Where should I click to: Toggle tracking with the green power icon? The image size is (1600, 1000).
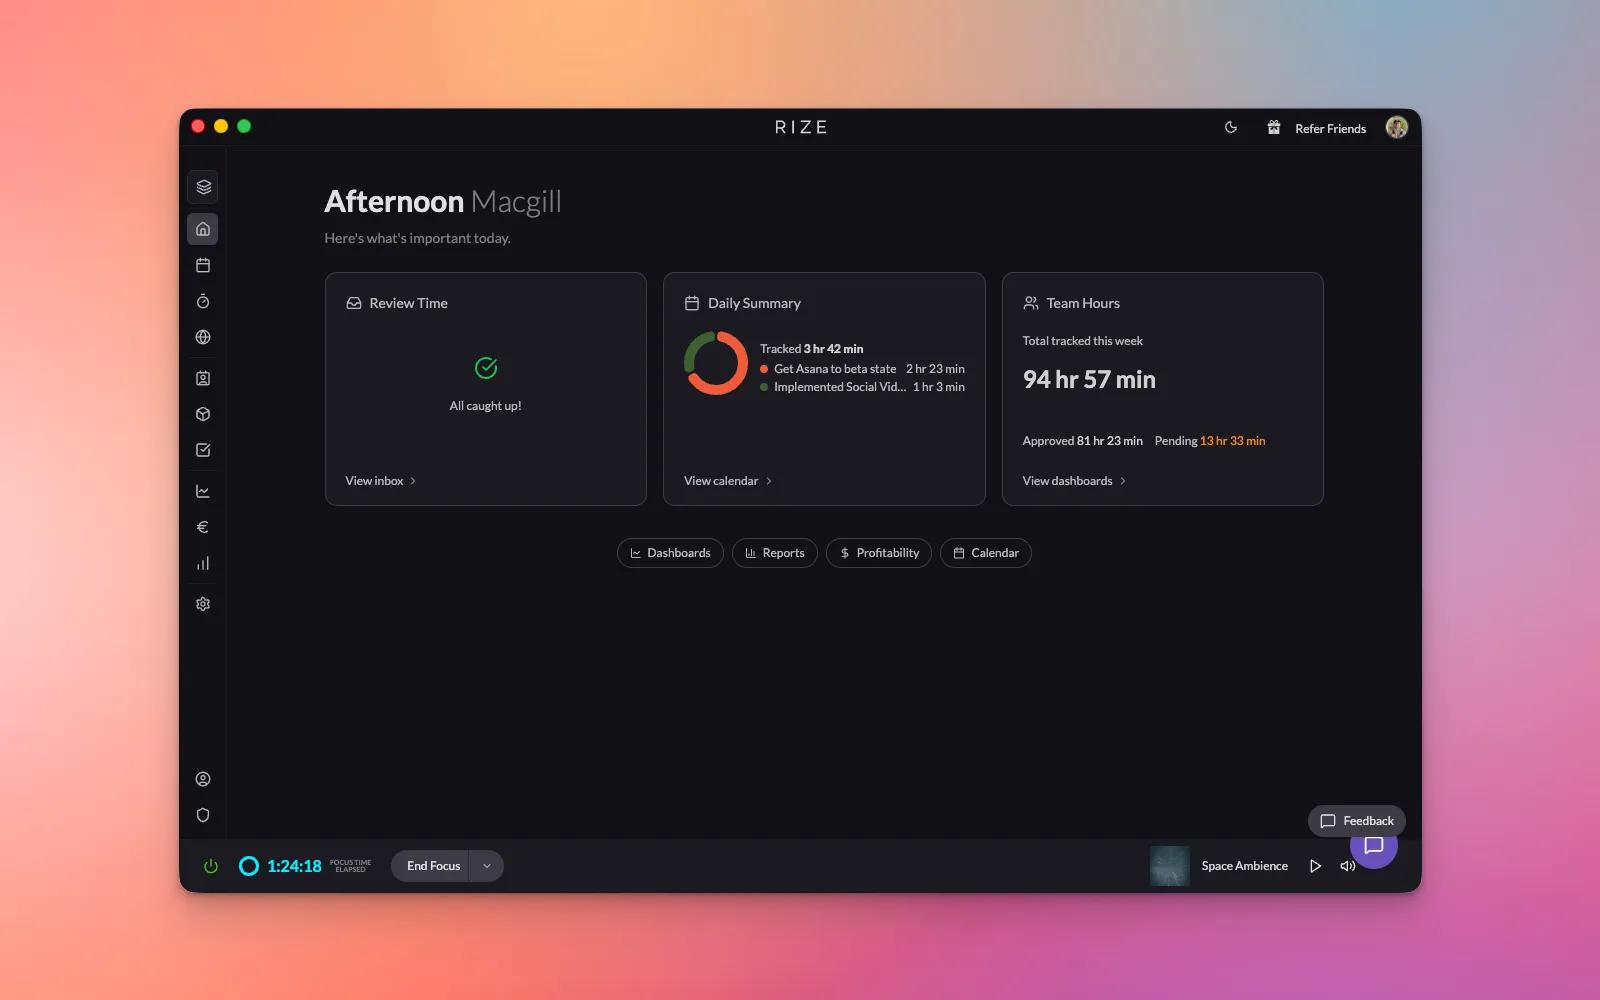tap(211, 866)
